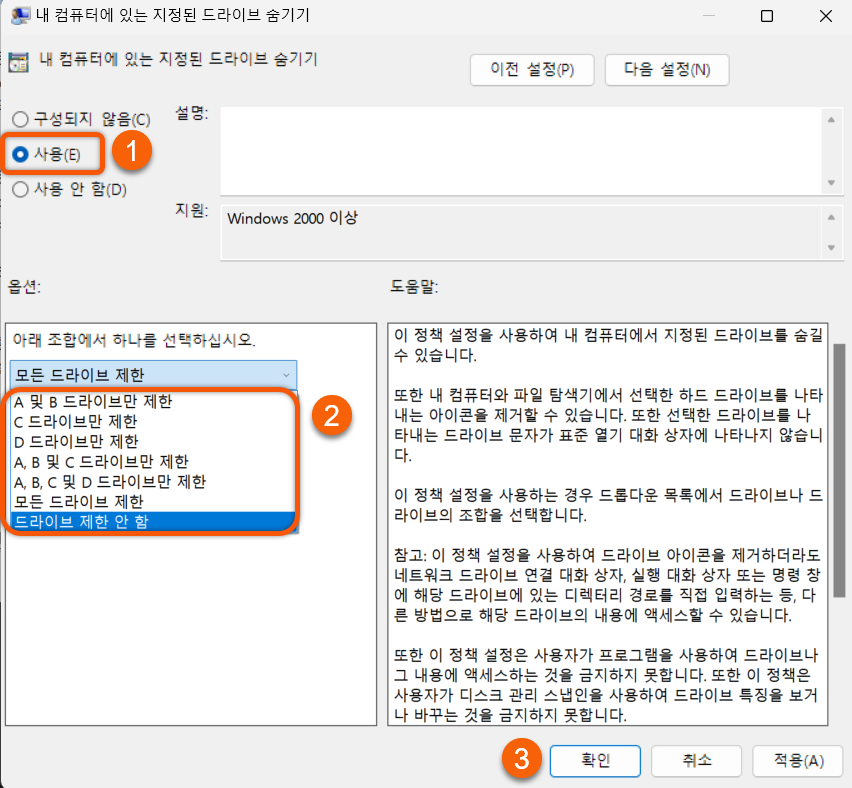The width and height of the screenshot is (852, 788).
Task: Apply changes with the 적용(A) button
Action: pos(797,760)
